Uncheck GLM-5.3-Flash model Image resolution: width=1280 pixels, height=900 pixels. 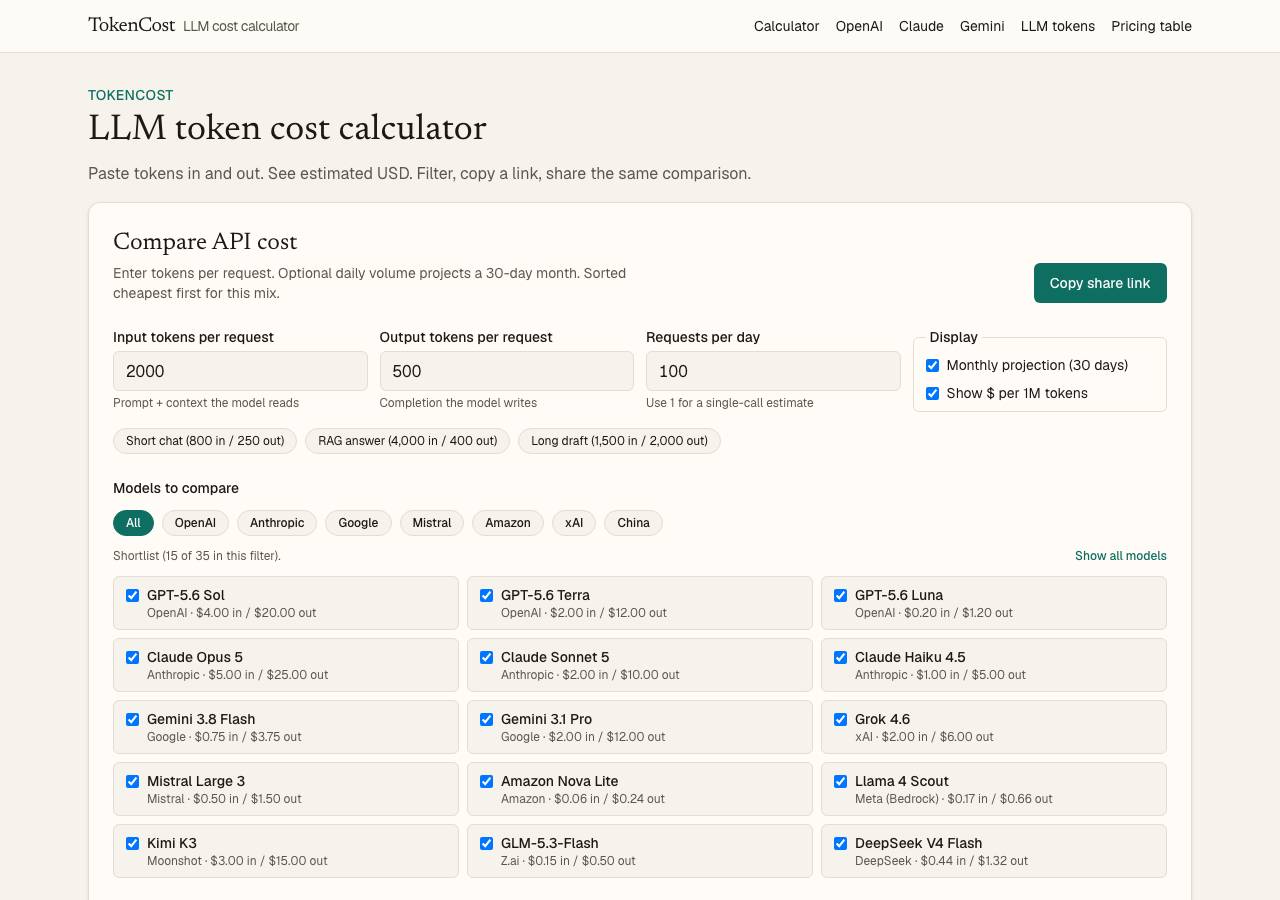coord(486,843)
